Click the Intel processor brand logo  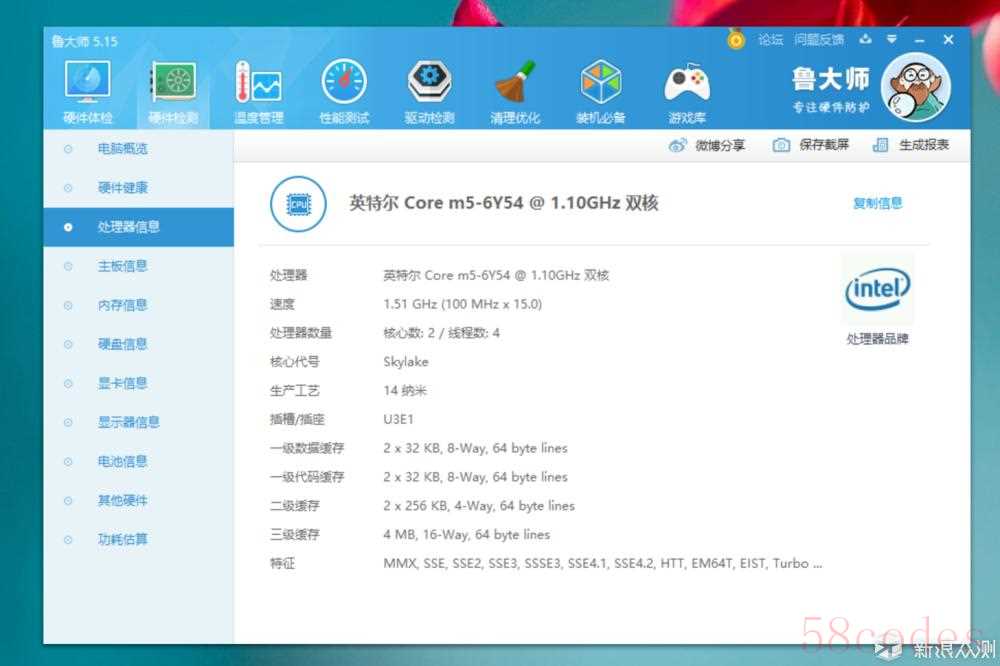(x=878, y=290)
